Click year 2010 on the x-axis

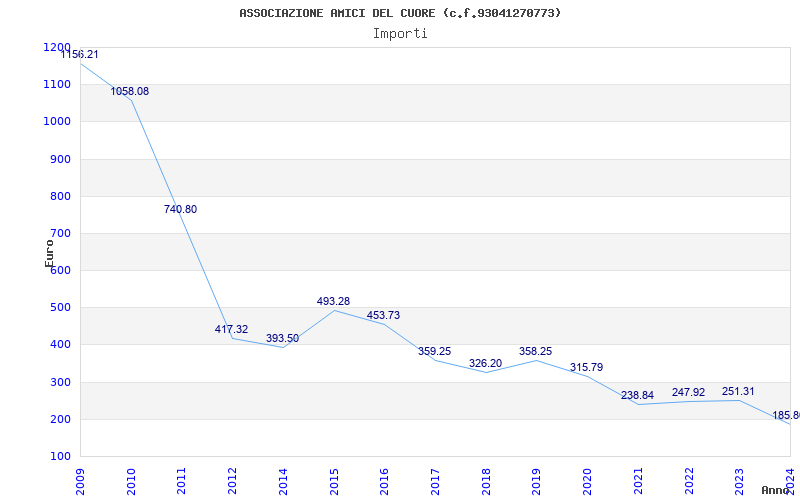pyautogui.click(x=131, y=482)
